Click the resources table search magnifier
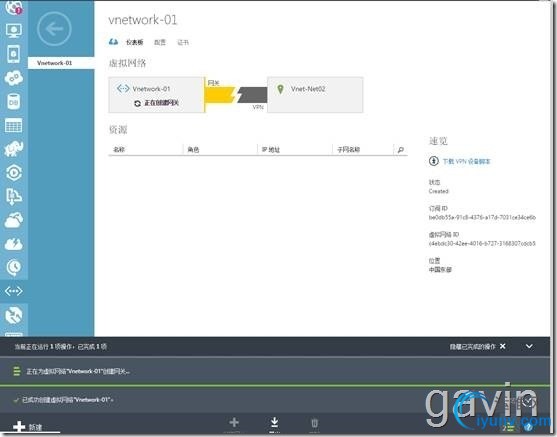 (401, 150)
